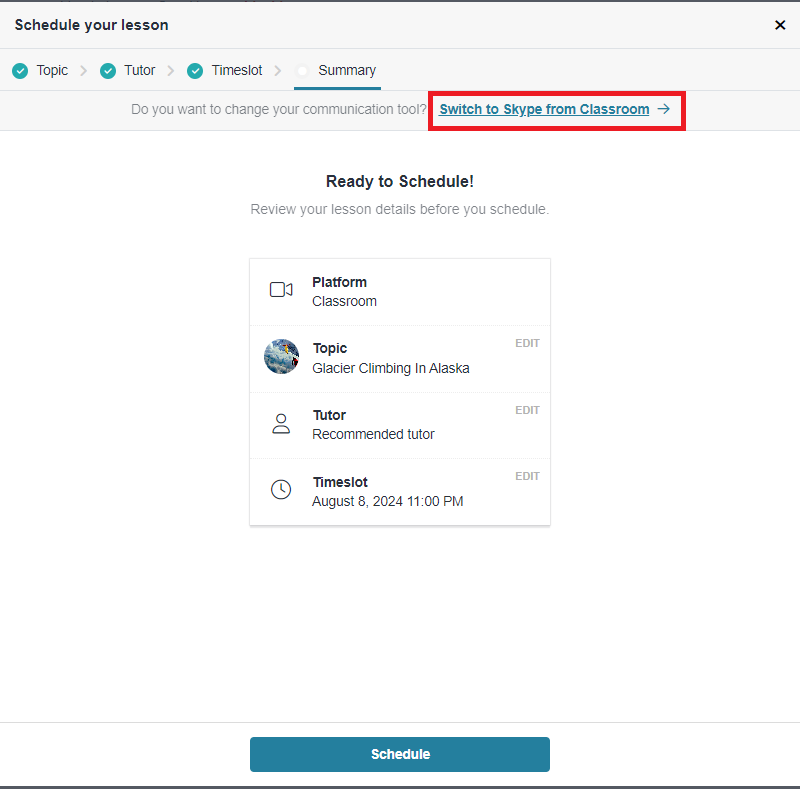The width and height of the screenshot is (800, 789).
Task: Click the green checkmark beside Topic
Action: click(20, 71)
